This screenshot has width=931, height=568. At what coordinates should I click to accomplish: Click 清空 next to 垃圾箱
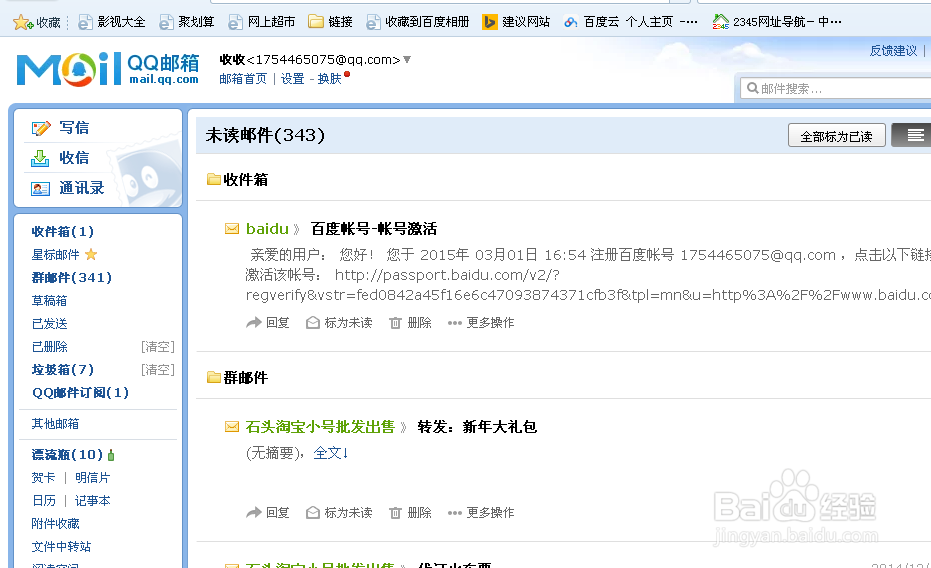158,370
